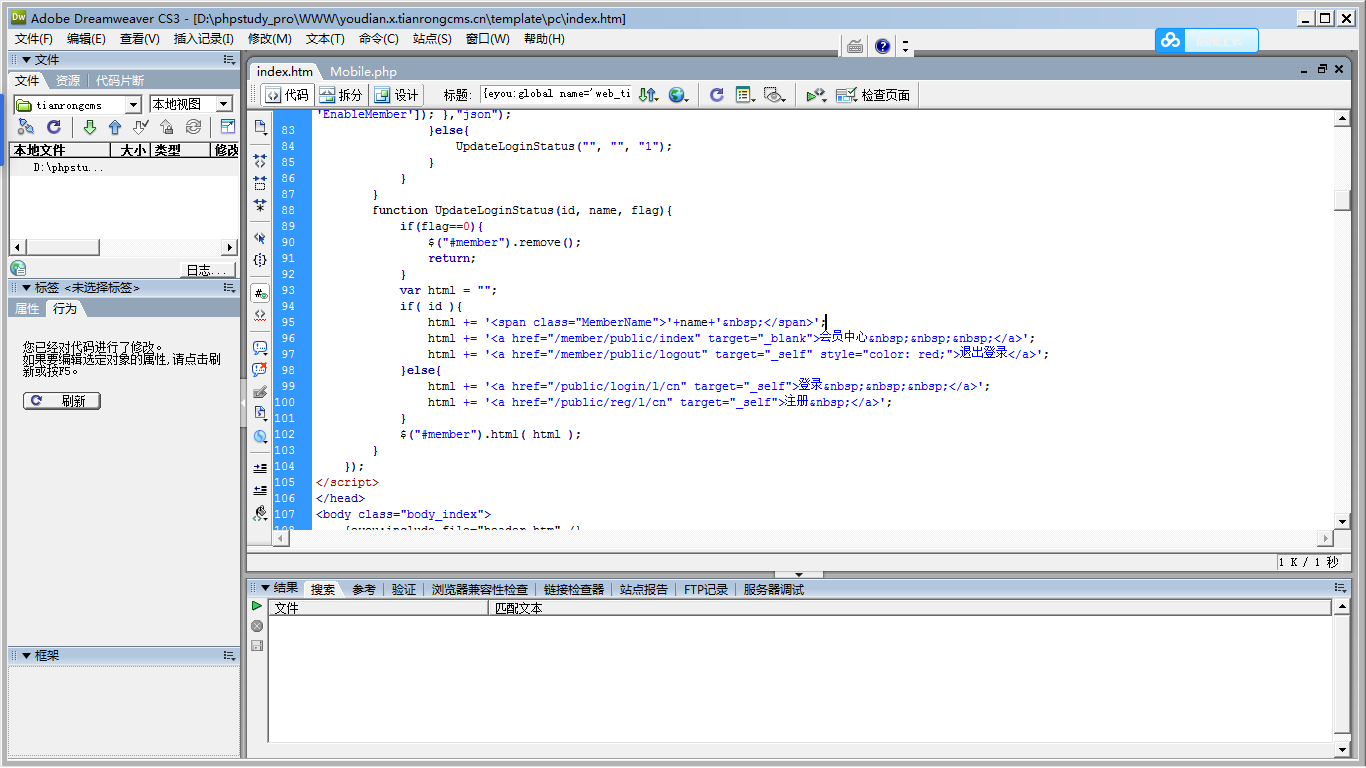Image resolution: width=1366 pixels, height=768 pixels.
Task: Open the Commands menu
Action: [x=378, y=39]
